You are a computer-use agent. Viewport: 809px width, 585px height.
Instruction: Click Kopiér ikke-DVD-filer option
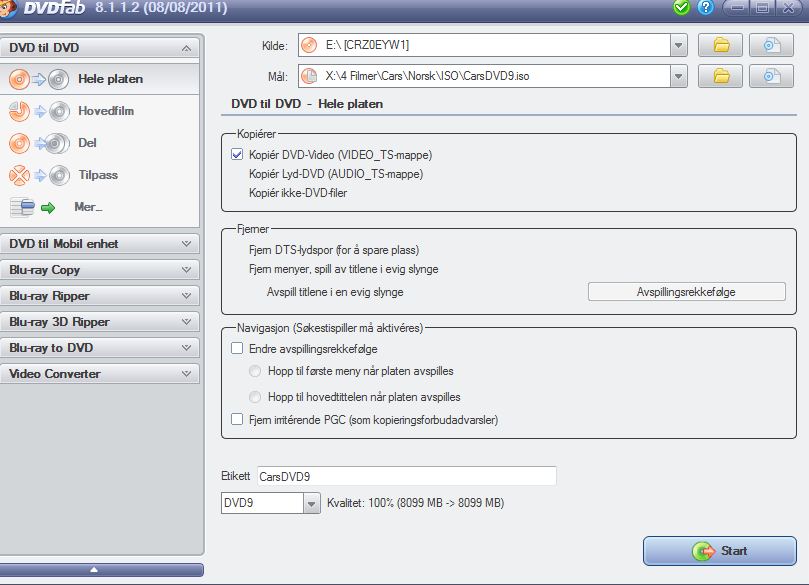pyautogui.click(x=298, y=193)
